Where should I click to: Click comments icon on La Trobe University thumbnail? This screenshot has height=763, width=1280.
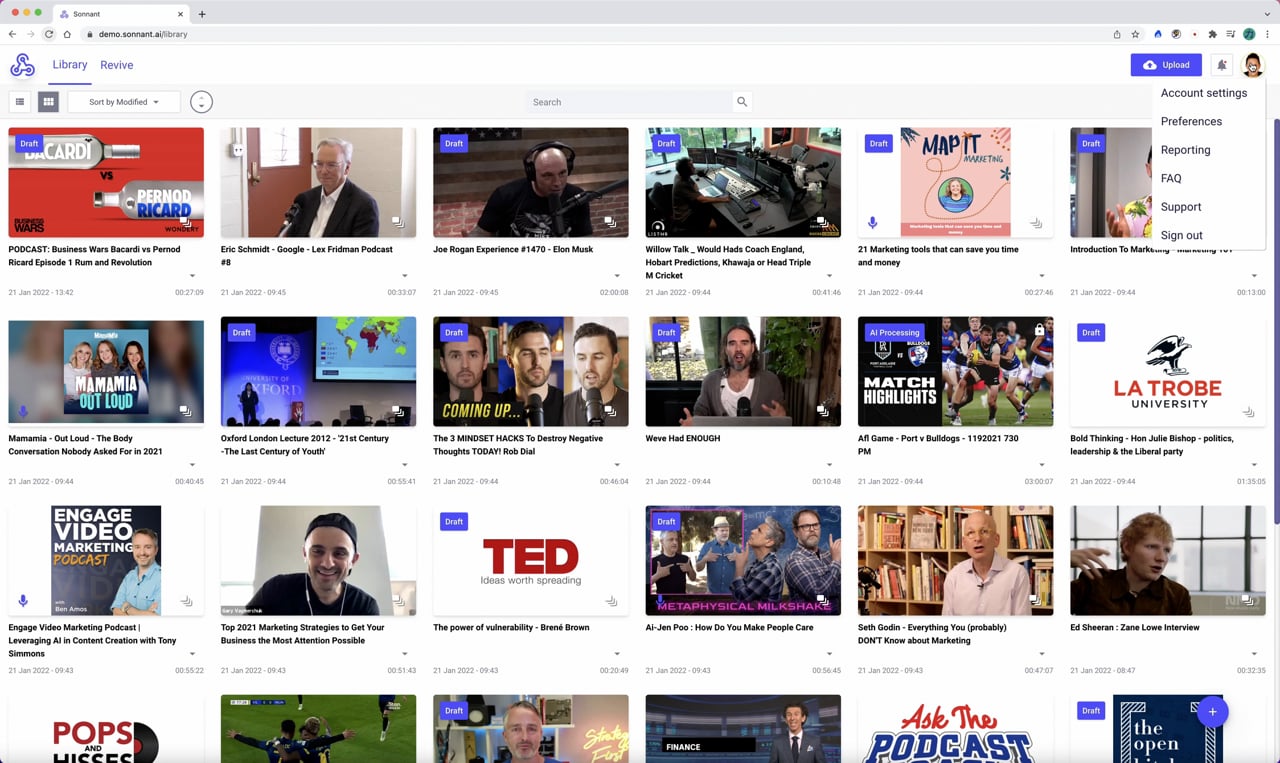coord(1248,411)
